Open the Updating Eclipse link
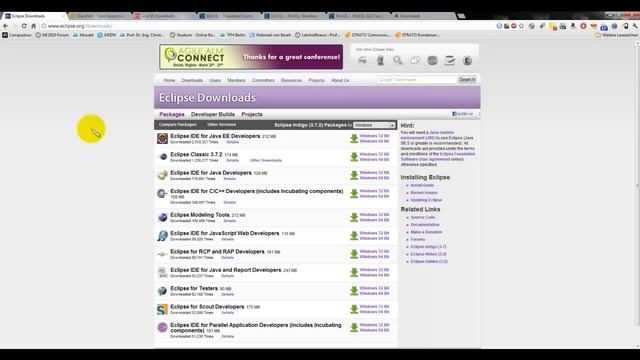The width and height of the screenshot is (640, 360). [x=426, y=200]
